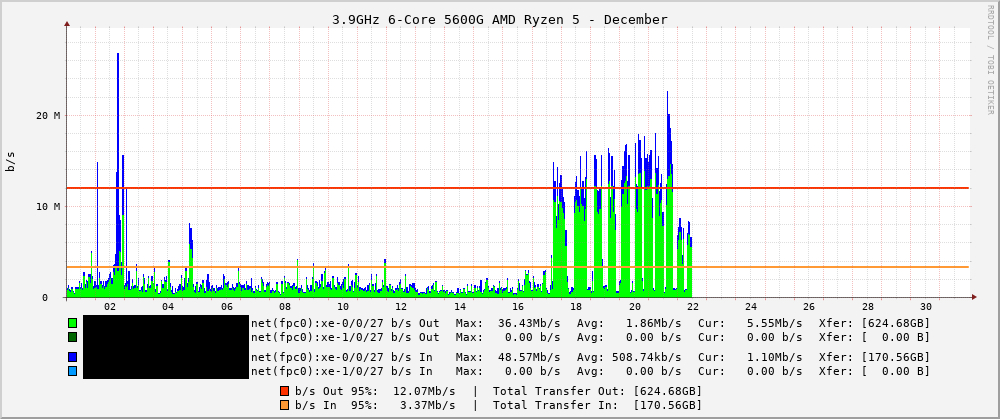Screen dimensions: 1000x419
Task: Select the RRDTOOL / TOBI OETIKER watermark
Action: click(x=990, y=60)
